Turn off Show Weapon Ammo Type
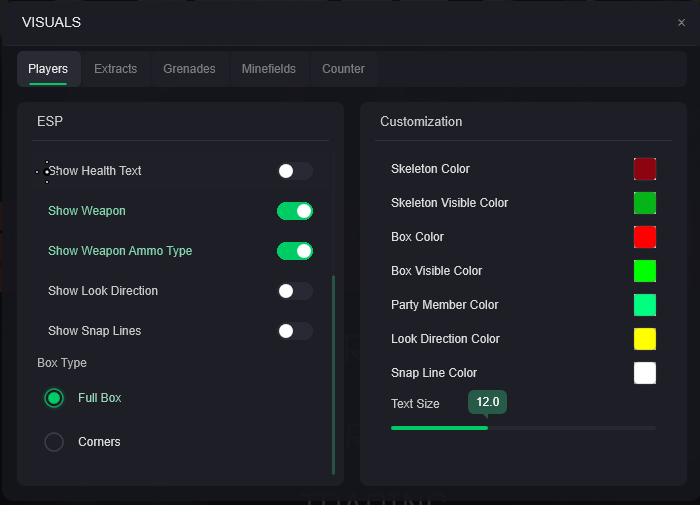The width and height of the screenshot is (700, 505). pyautogui.click(x=295, y=251)
